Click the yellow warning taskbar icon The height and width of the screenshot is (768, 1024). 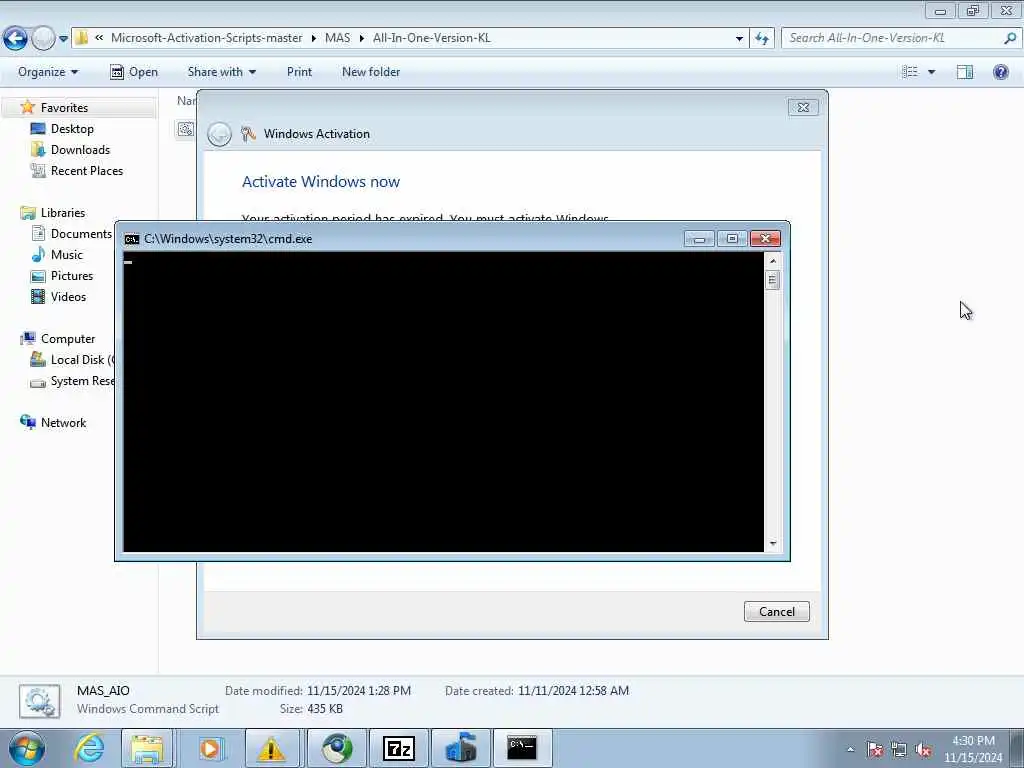point(271,748)
